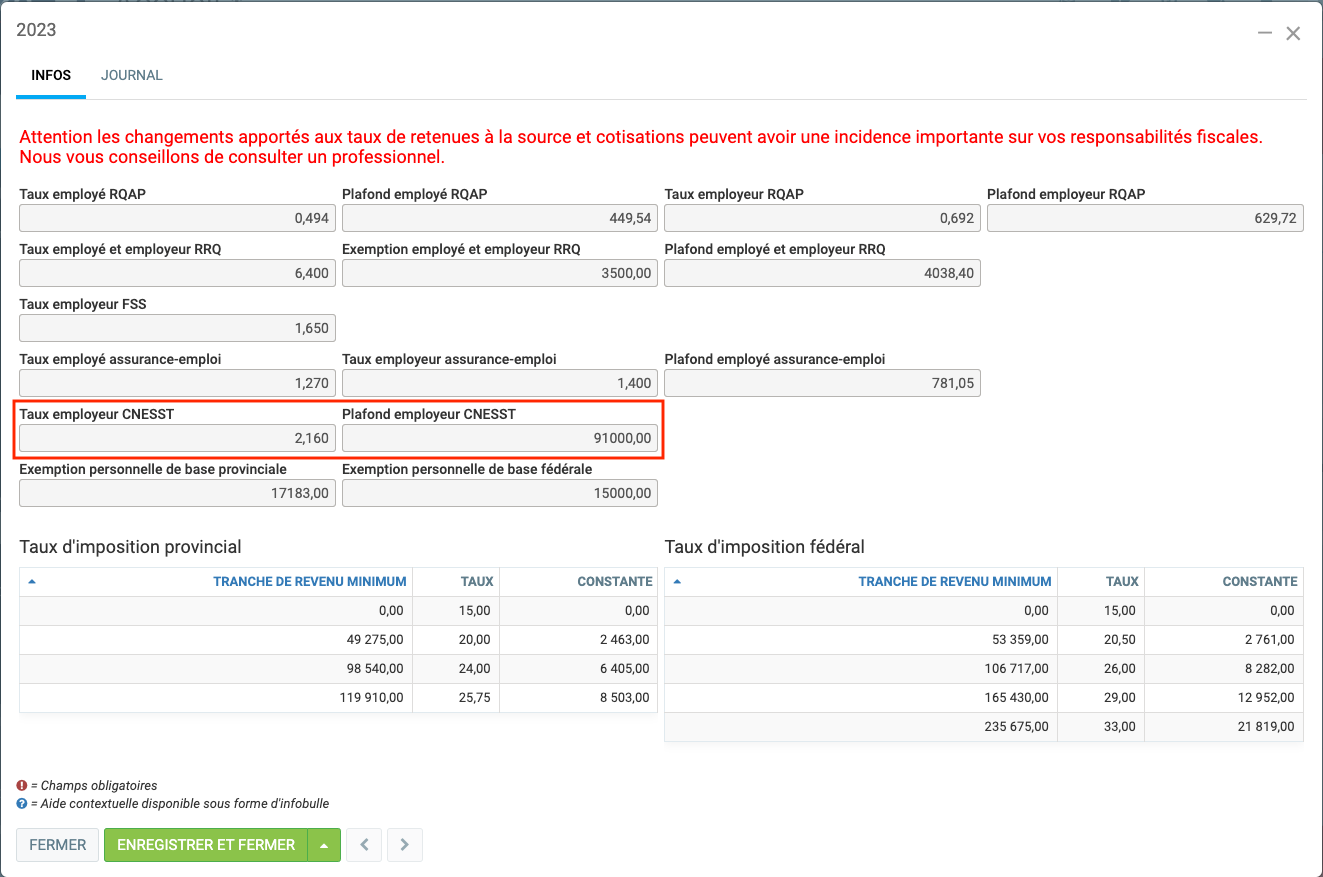This screenshot has height=877, width=1323.
Task: Click Taux employé RQAP field
Action: click(x=177, y=218)
